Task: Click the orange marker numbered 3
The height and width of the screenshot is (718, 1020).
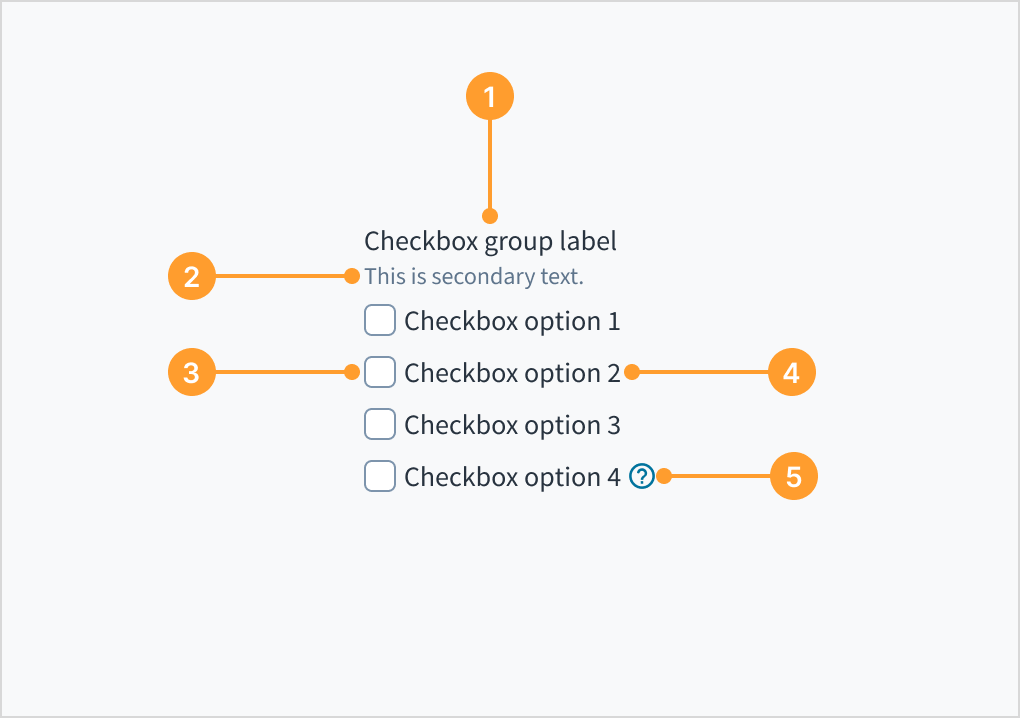Action: (x=191, y=372)
